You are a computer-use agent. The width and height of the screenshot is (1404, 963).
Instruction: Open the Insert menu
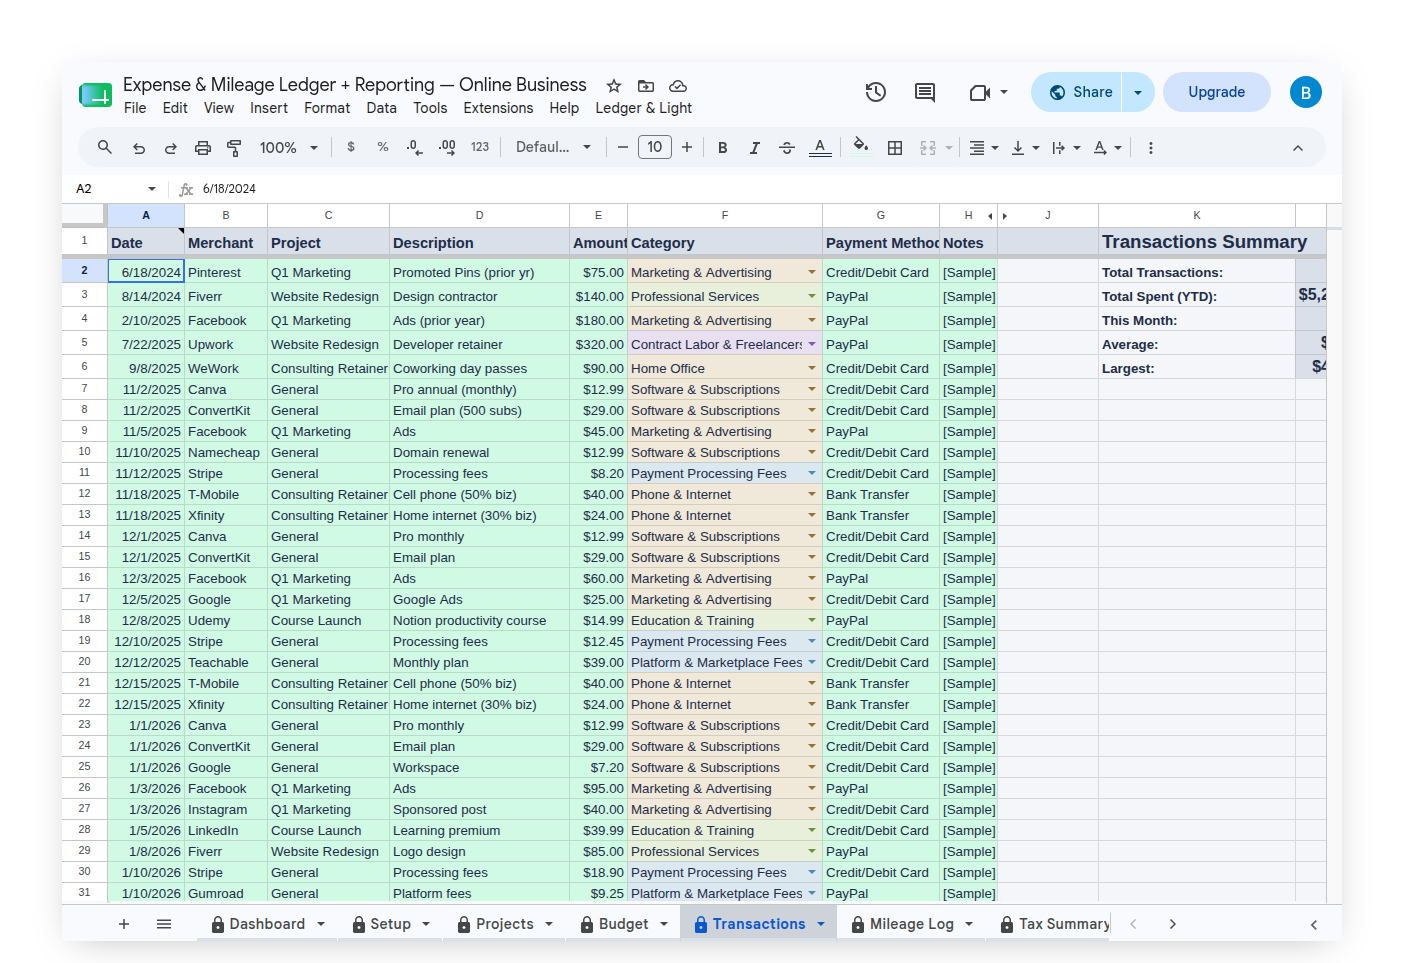click(x=269, y=108)
